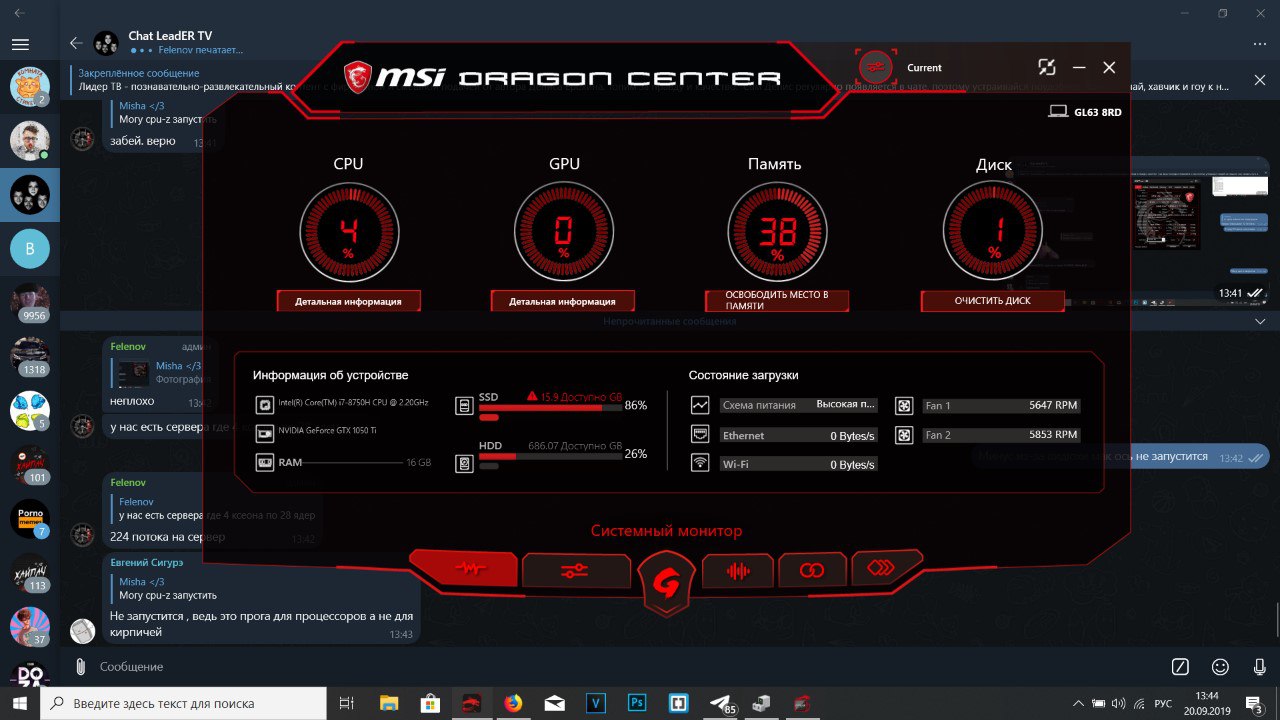Click the Wi-Fi icon in load status
This screenshot has height=720, width=1280.
(700, 464)
